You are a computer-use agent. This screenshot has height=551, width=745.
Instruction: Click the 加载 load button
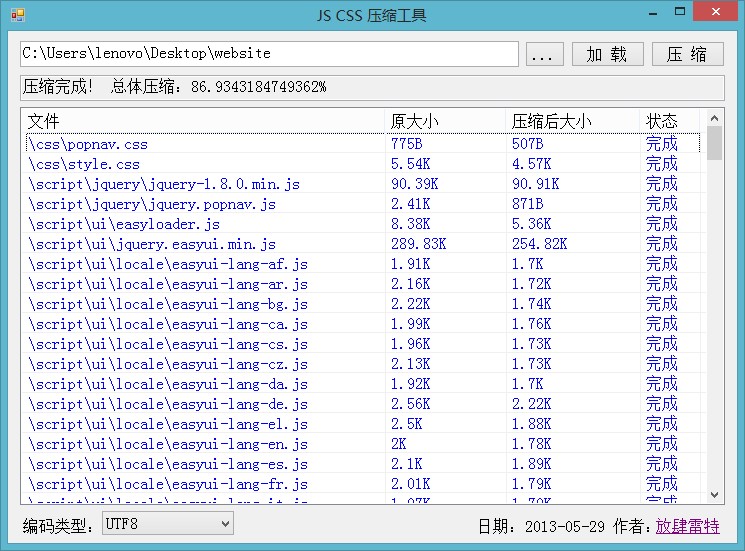pyautogui.click(x=608, y=54)
